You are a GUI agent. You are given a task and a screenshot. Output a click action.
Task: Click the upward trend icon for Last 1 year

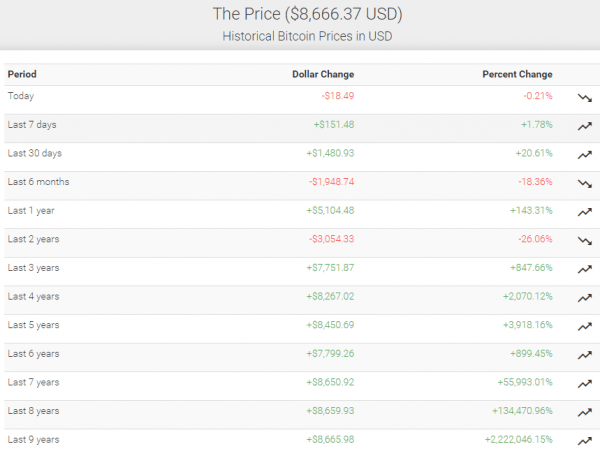[585, 212]
